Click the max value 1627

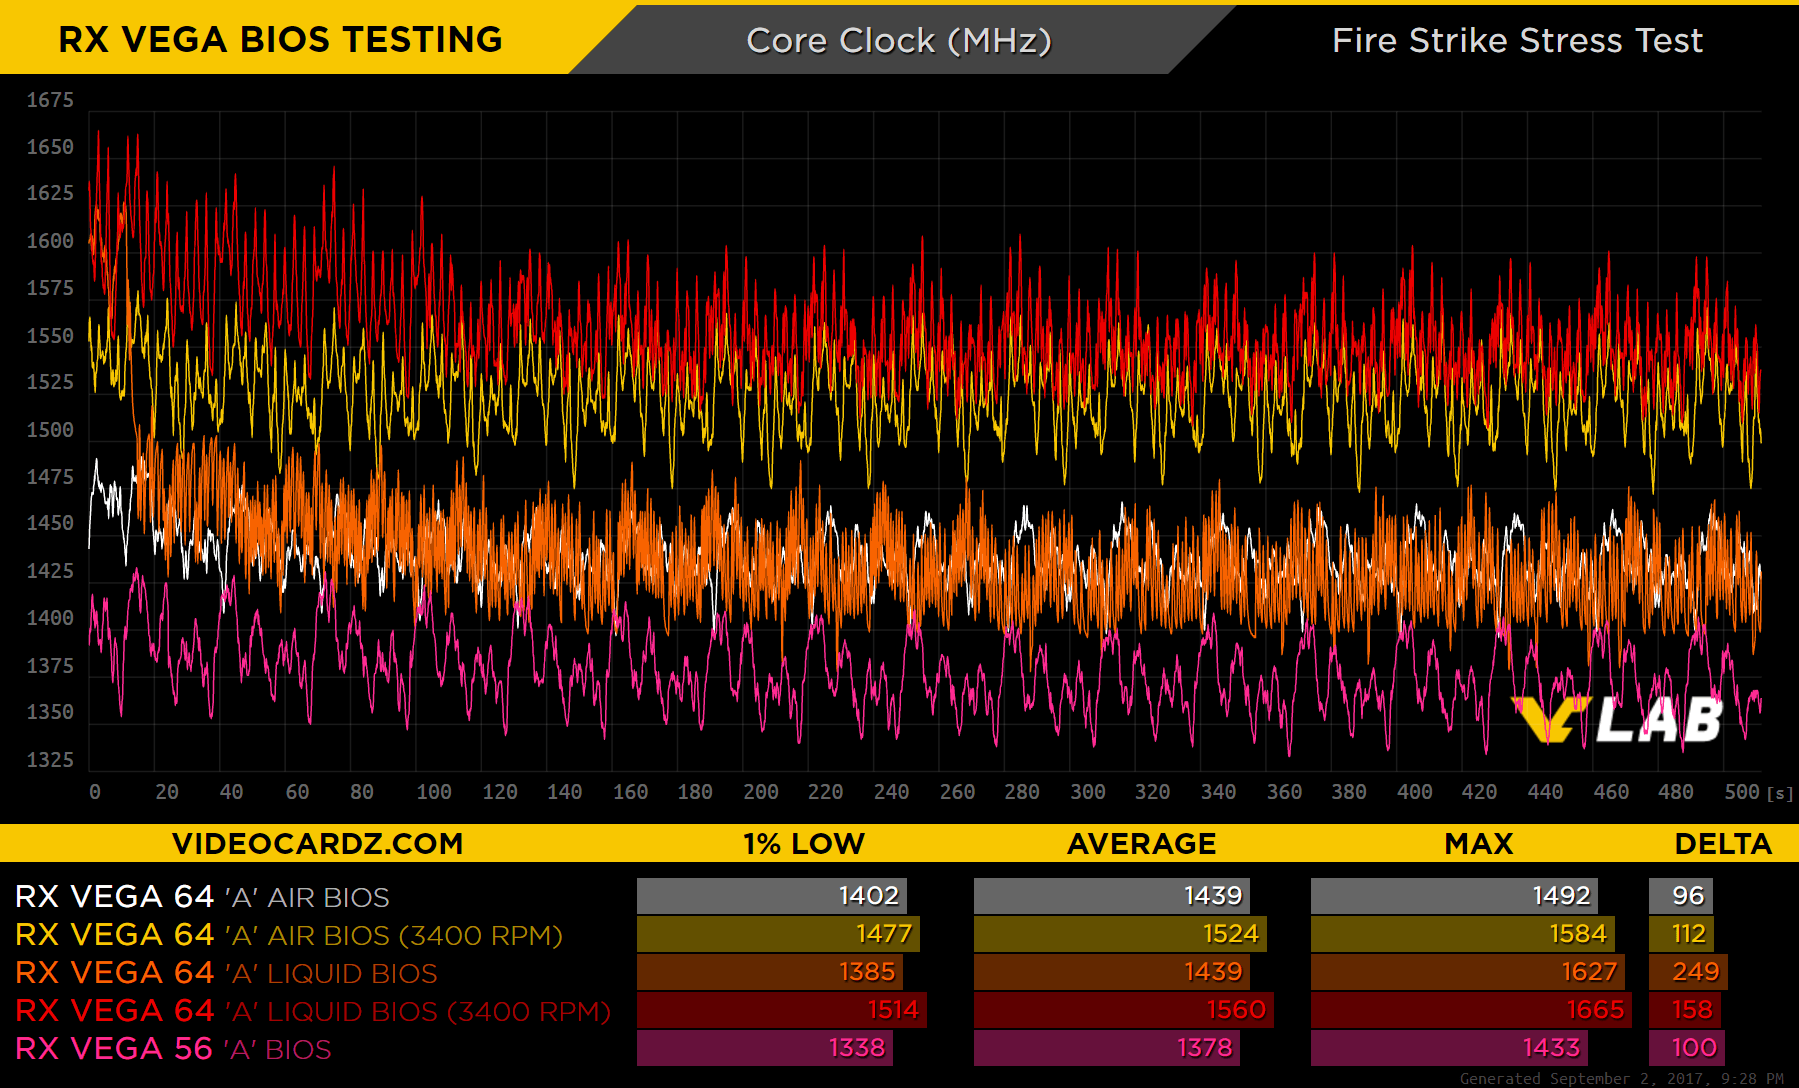pos(1589,972)
